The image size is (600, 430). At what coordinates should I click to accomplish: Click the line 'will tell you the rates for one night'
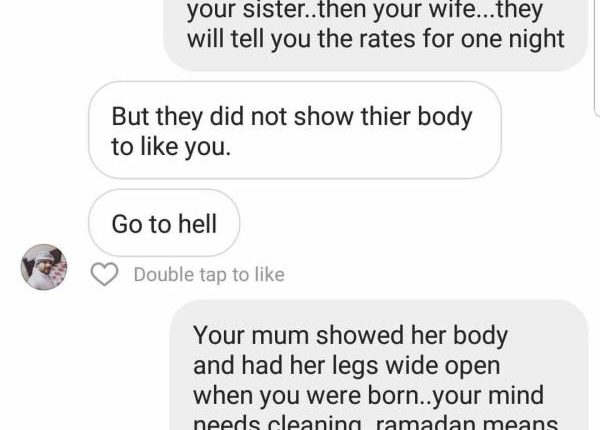click(x=375, y=39)
